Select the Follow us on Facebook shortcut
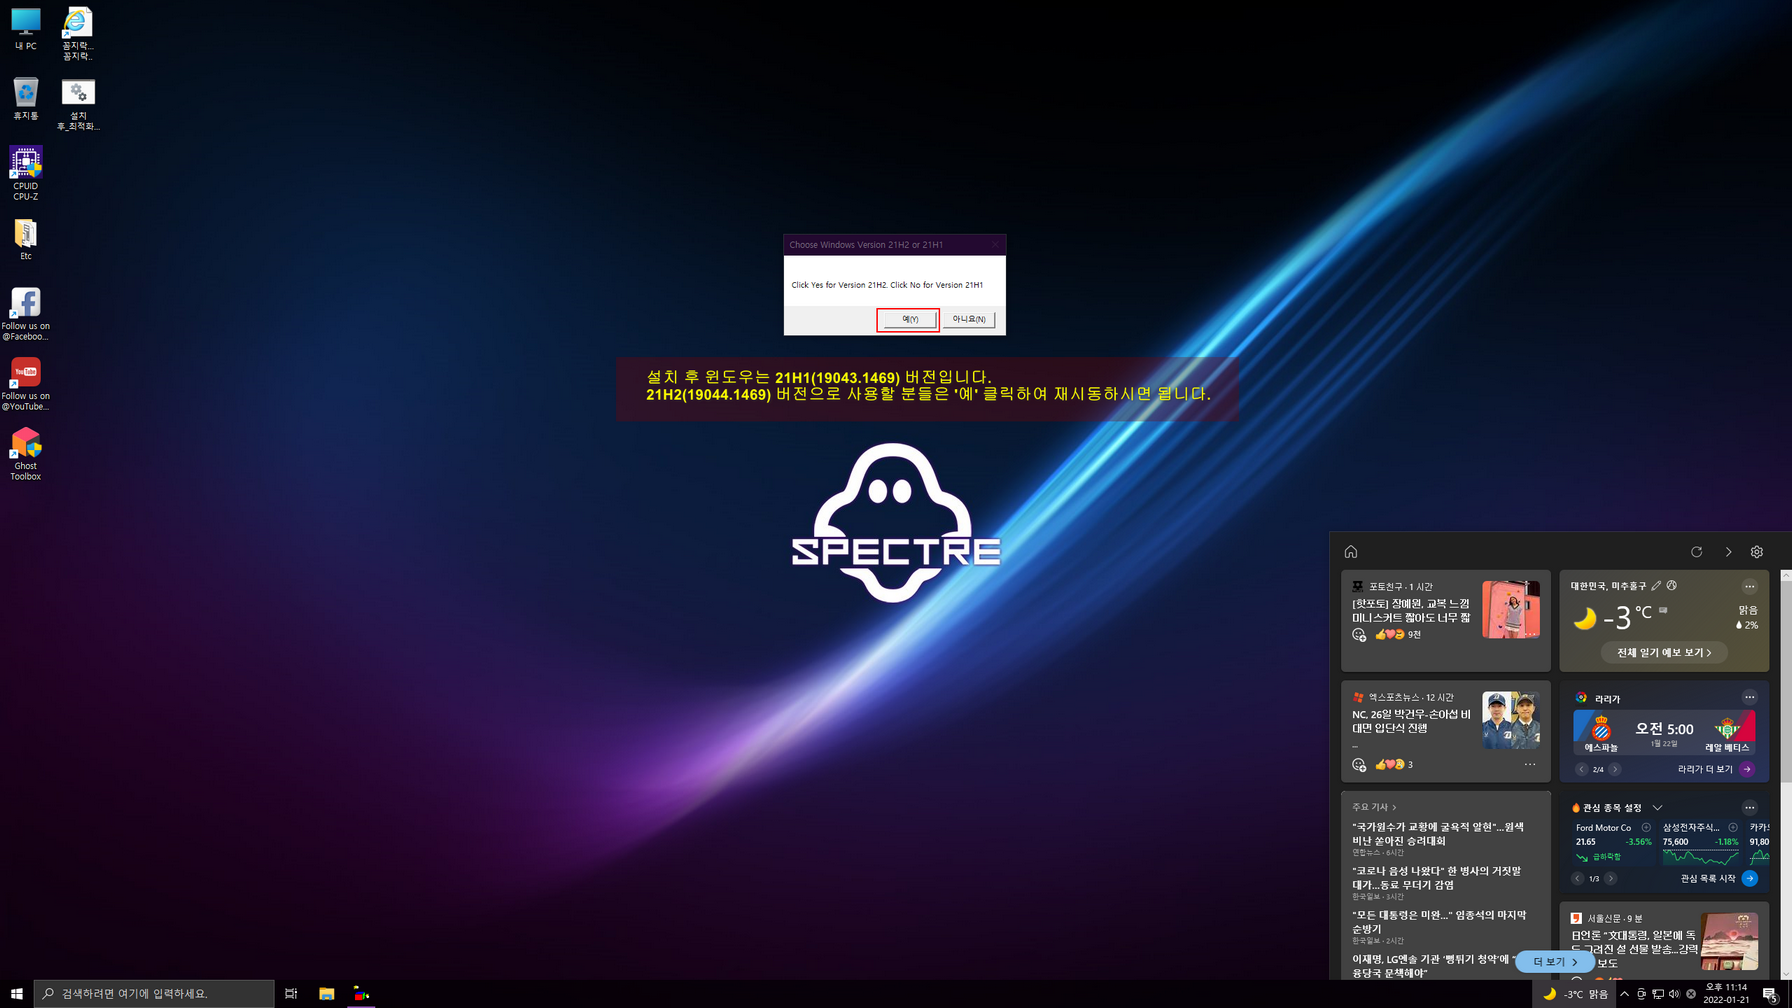This screenshot has width=1792, height=1008. click(x=25, y=314)
